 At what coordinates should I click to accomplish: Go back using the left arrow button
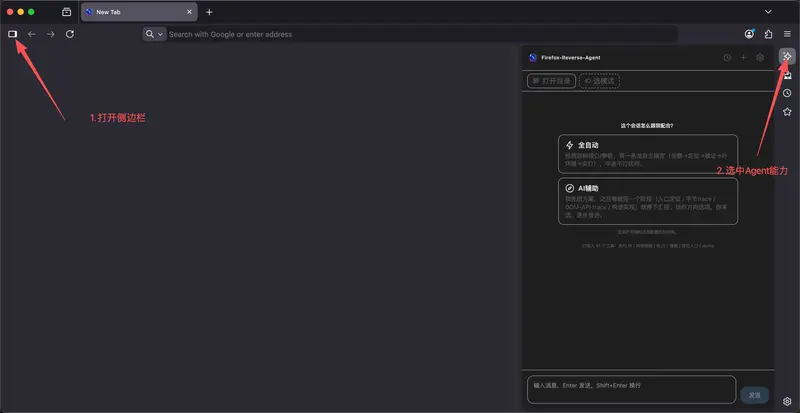(x=32, y=34)
